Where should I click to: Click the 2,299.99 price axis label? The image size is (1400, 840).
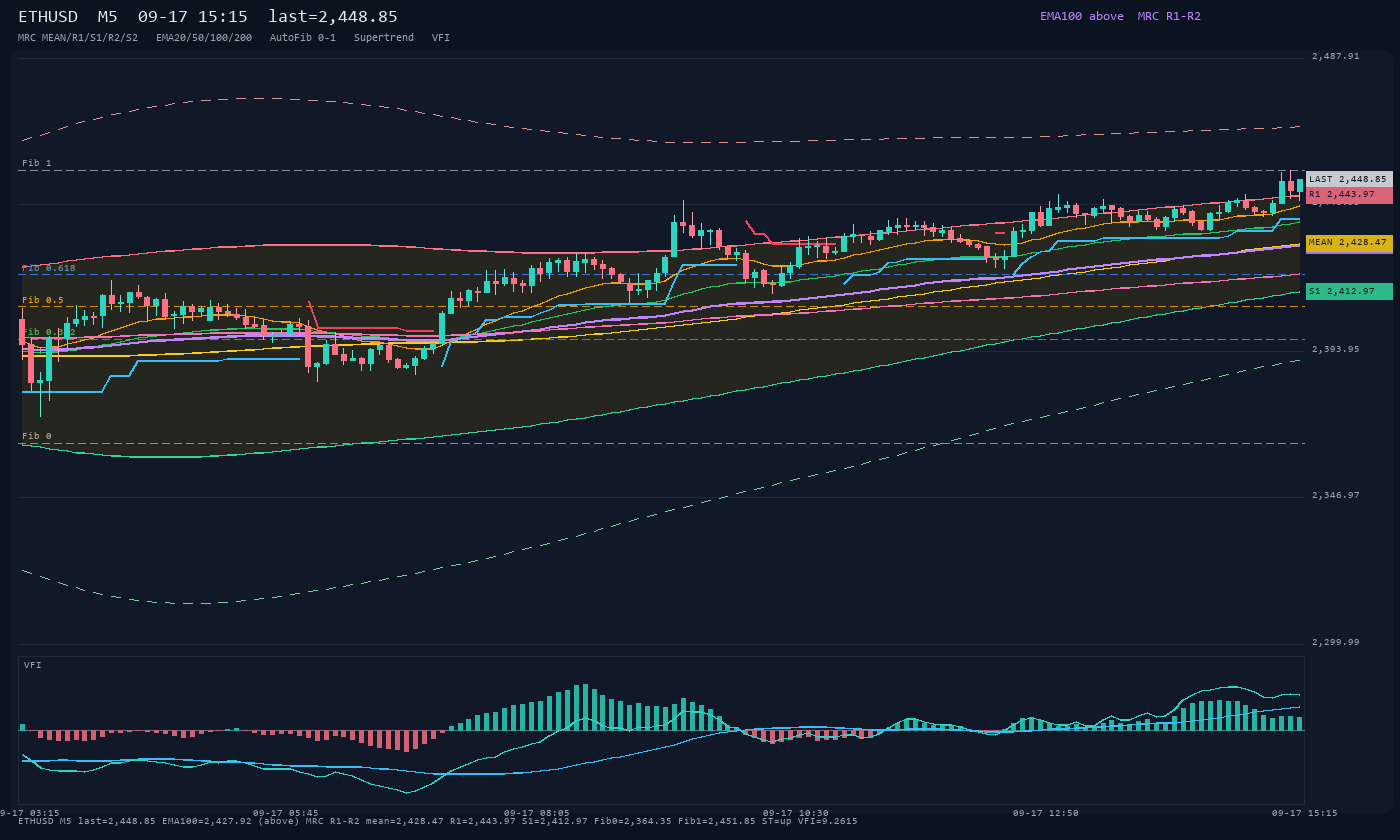click(x=1336, y=642)
